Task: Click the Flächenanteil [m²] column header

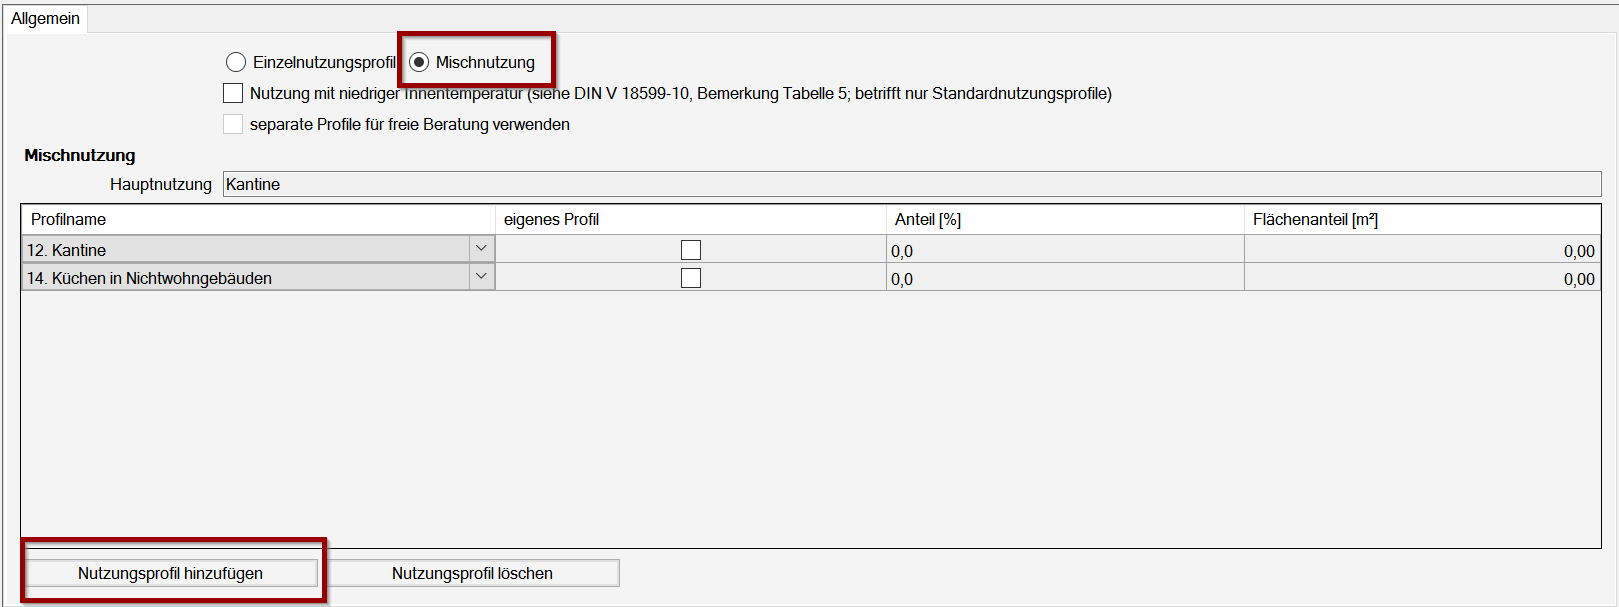Action: pos(1315,219)
